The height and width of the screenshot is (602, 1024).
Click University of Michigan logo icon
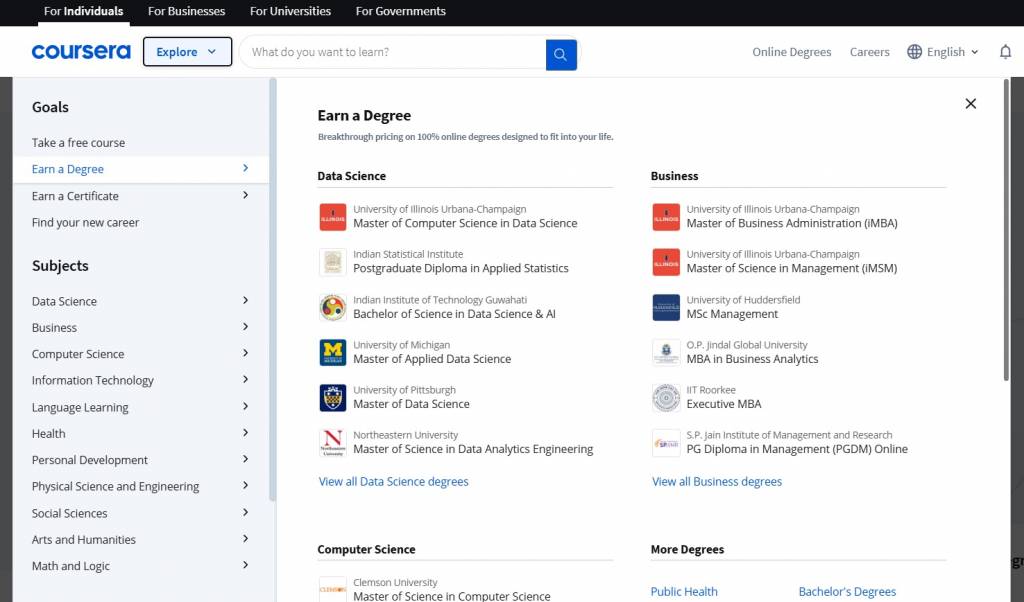pos(333,352)
